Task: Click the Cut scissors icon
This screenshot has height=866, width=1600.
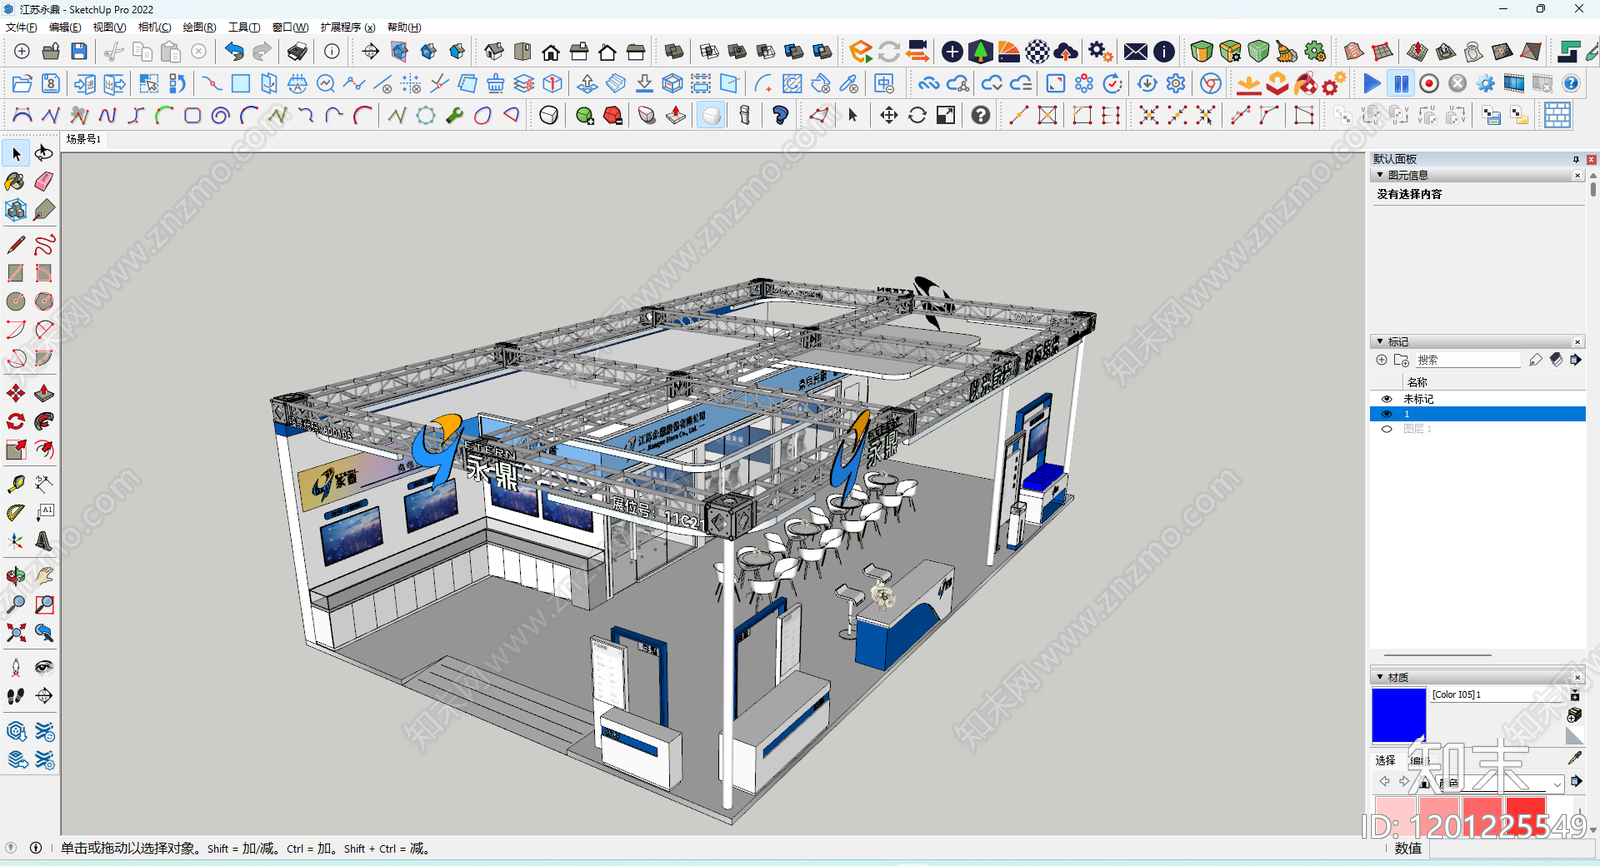Action: coord(114,51)
